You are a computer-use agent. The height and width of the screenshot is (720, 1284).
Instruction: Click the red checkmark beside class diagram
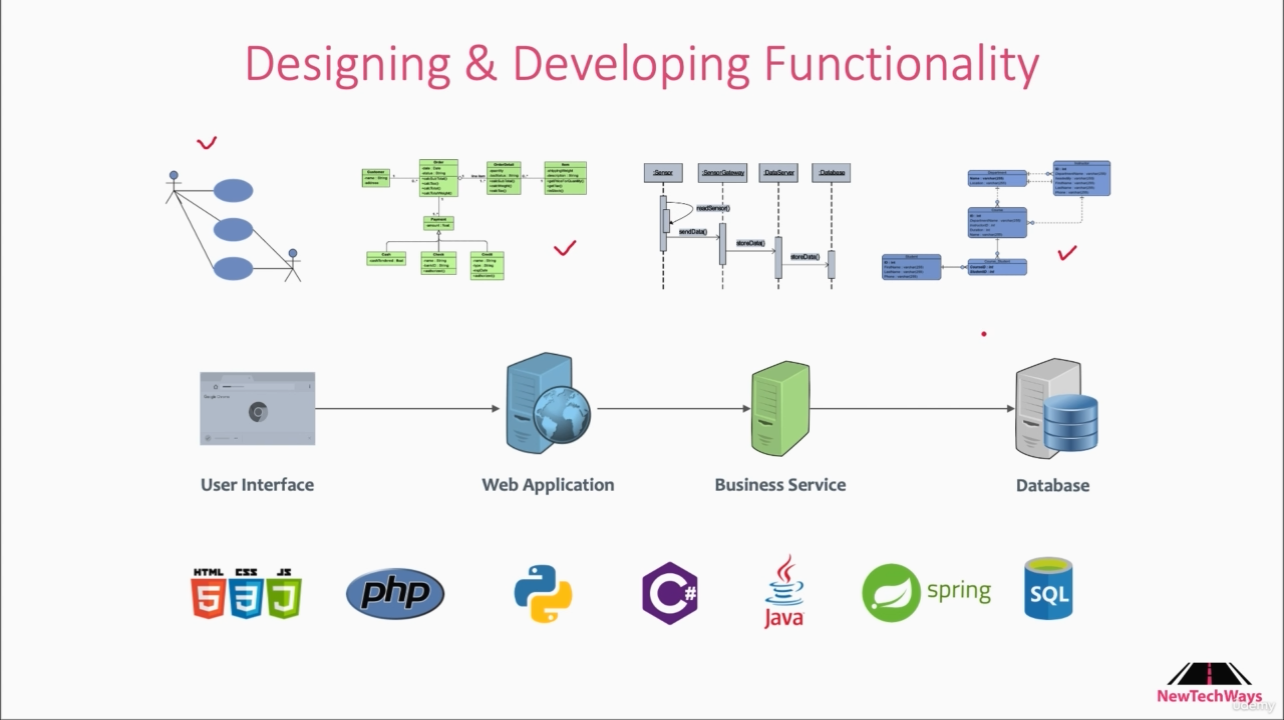coord(565,247)
